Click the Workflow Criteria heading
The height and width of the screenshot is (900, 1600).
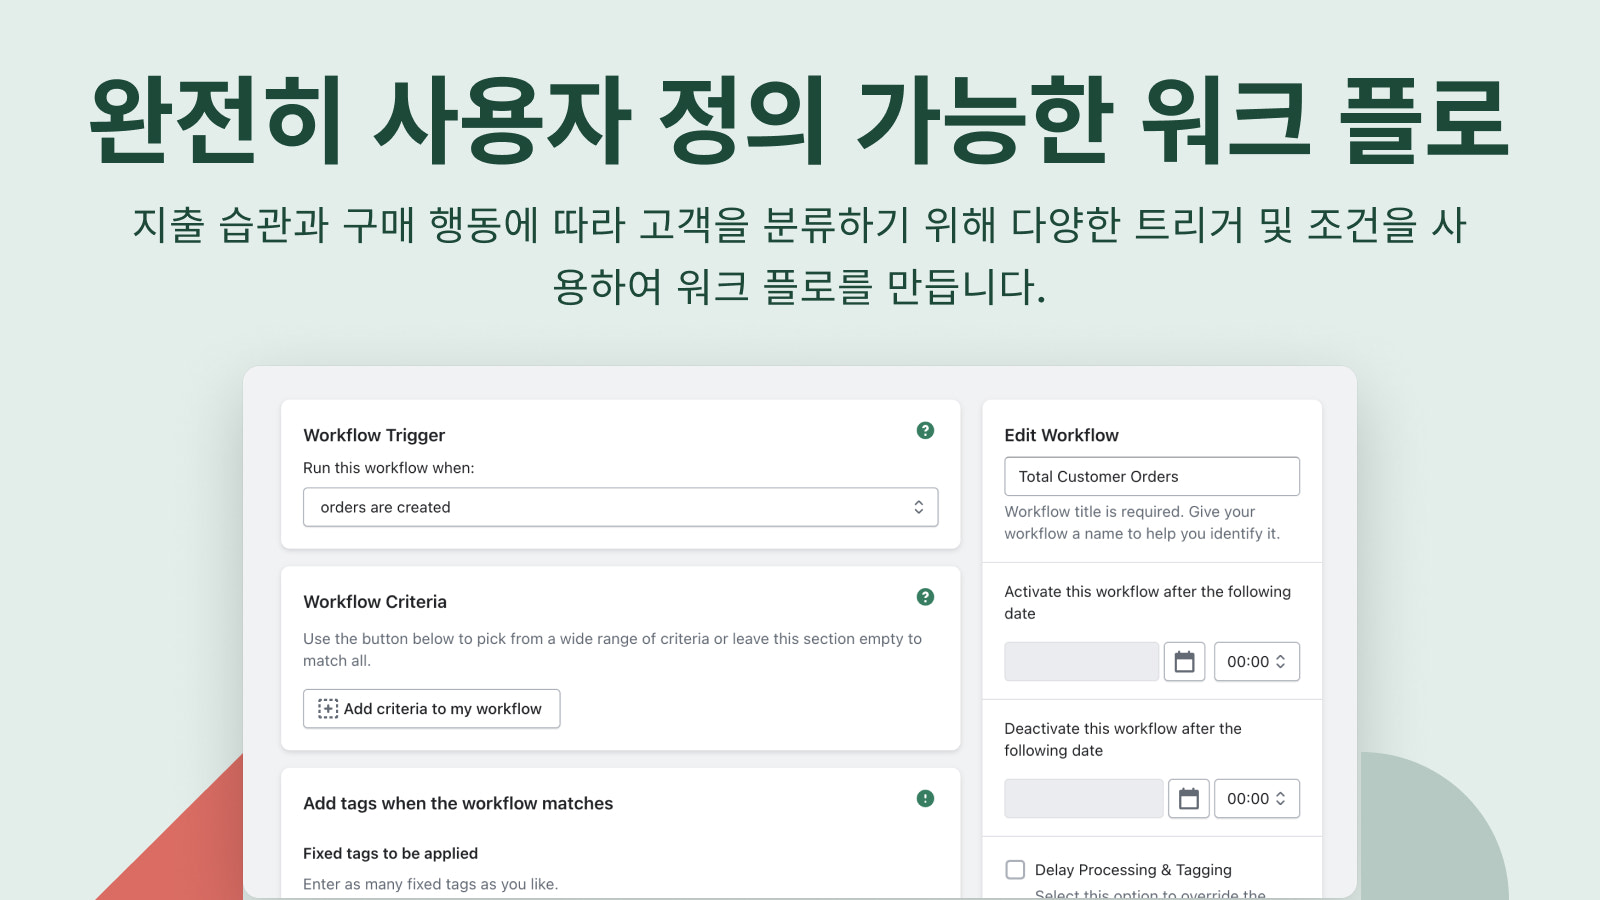(x=375, y=602)
